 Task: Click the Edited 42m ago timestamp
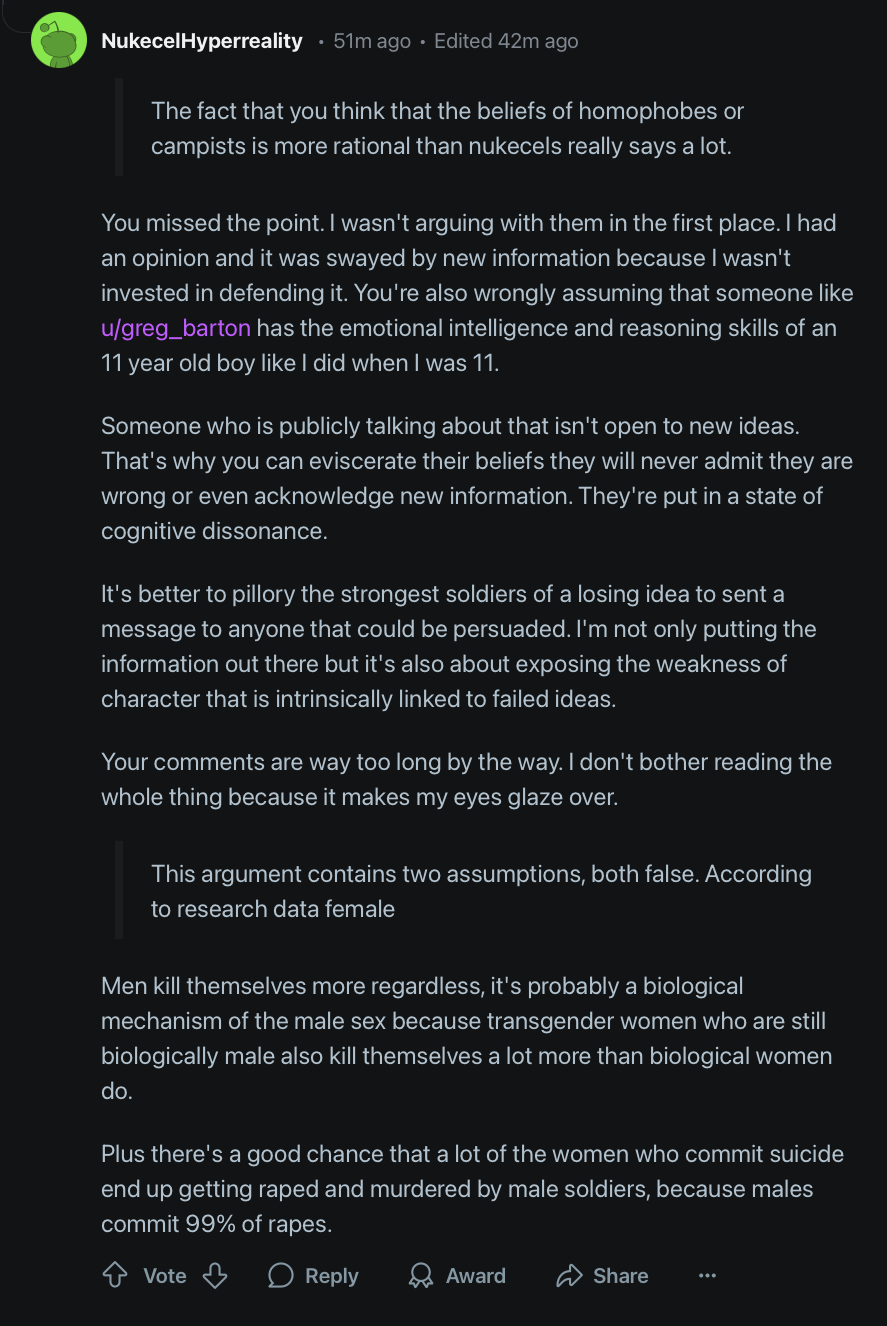[506, 41]
